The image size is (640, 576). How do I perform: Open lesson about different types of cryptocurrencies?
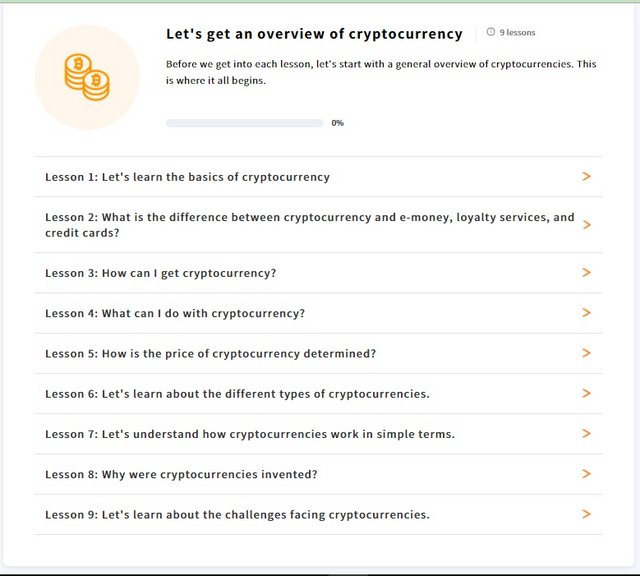point(318,394)
